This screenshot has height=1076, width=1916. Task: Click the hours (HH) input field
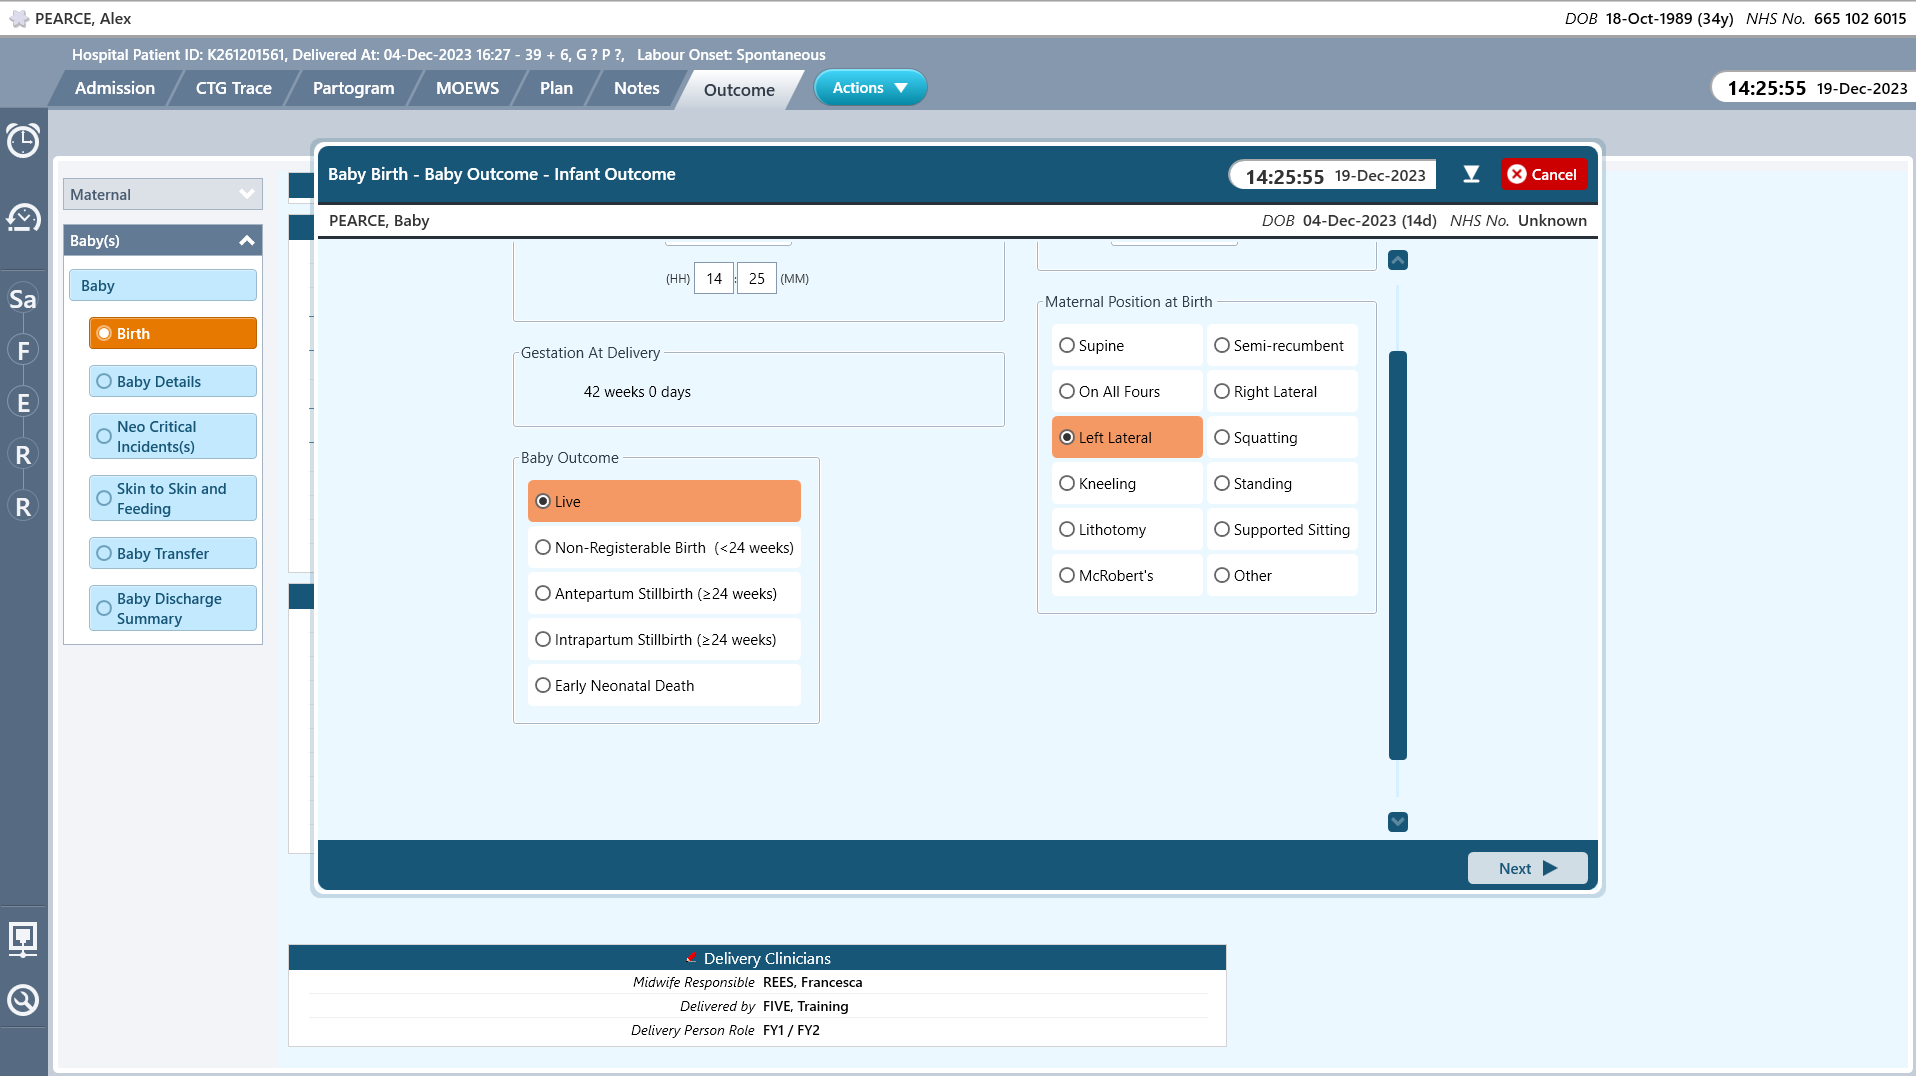[x=714, y=278]
